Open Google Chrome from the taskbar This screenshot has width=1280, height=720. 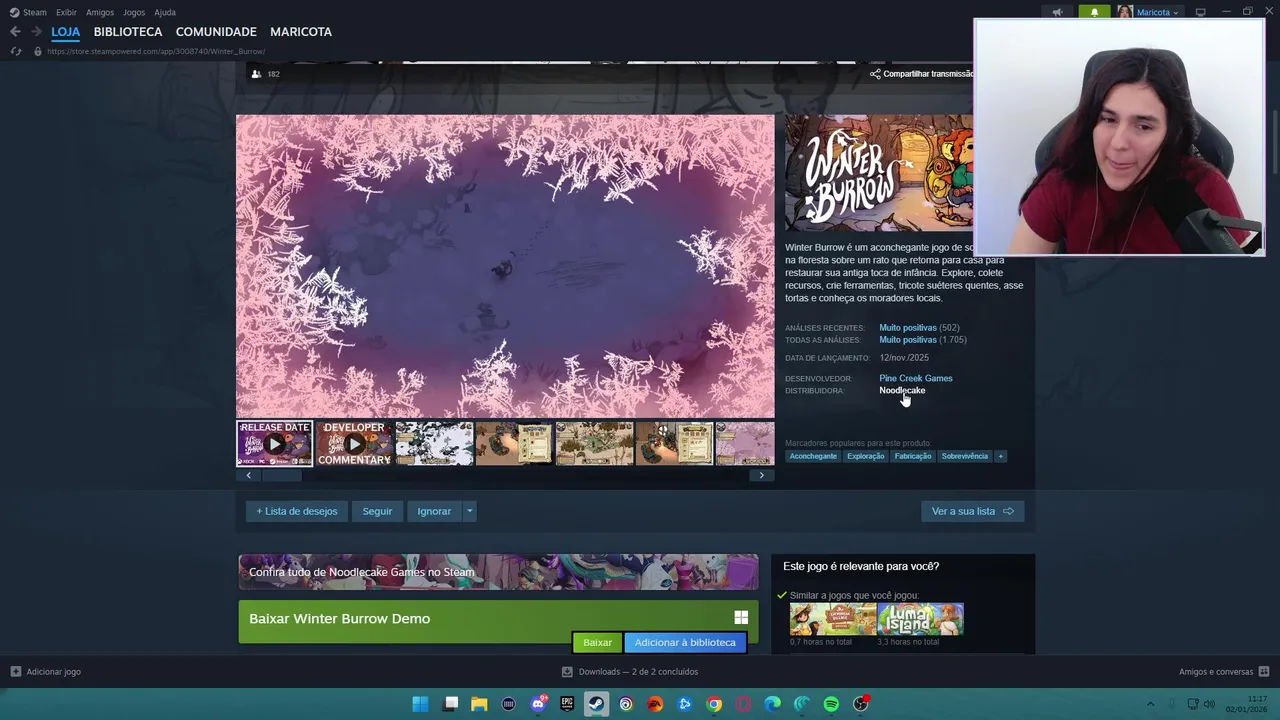tap(714, 704)
